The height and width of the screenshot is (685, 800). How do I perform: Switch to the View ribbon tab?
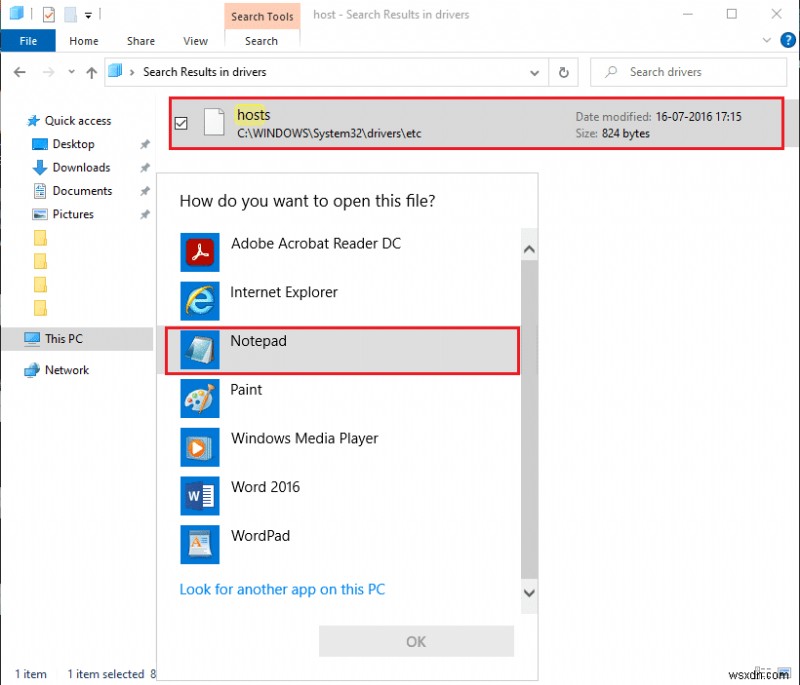pos(196,41)
